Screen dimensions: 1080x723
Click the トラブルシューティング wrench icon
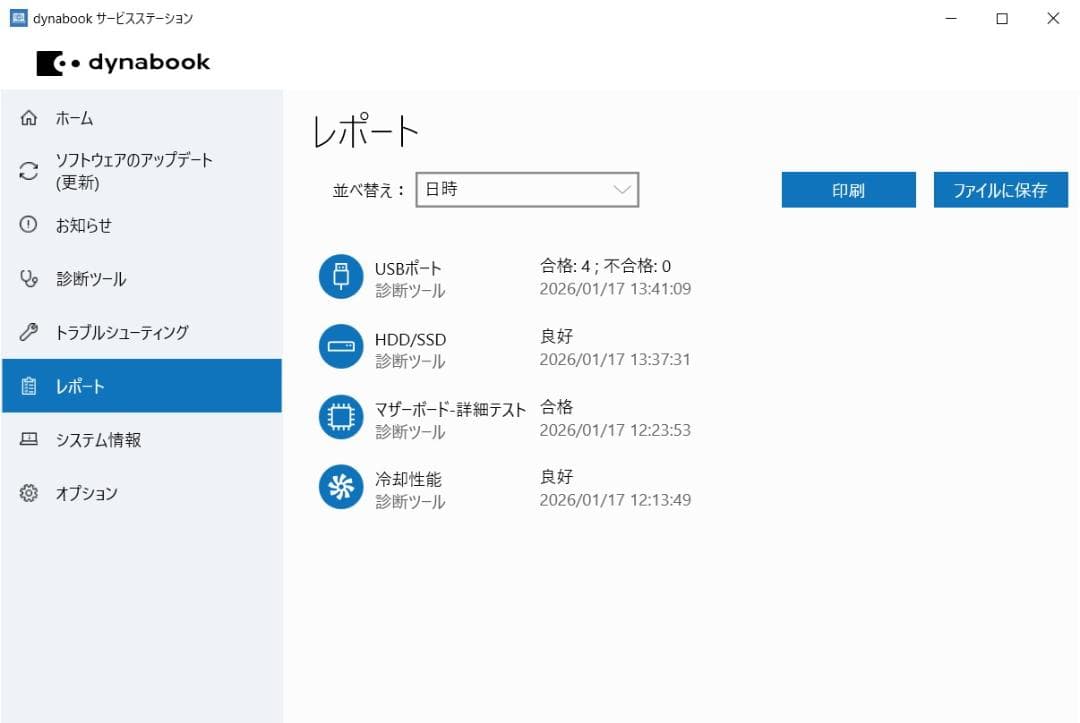26,332
